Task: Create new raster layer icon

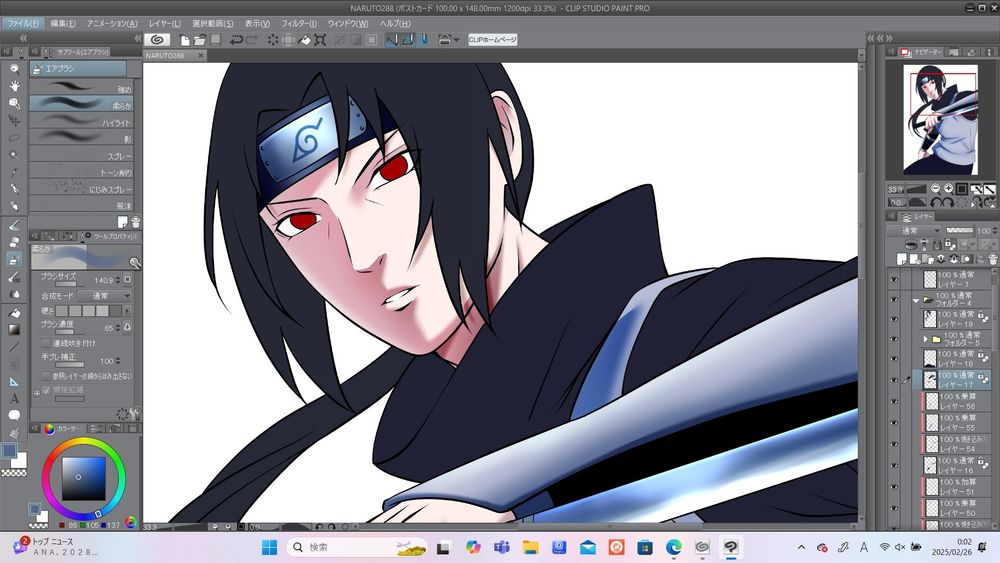Action: tap(902, 259)
